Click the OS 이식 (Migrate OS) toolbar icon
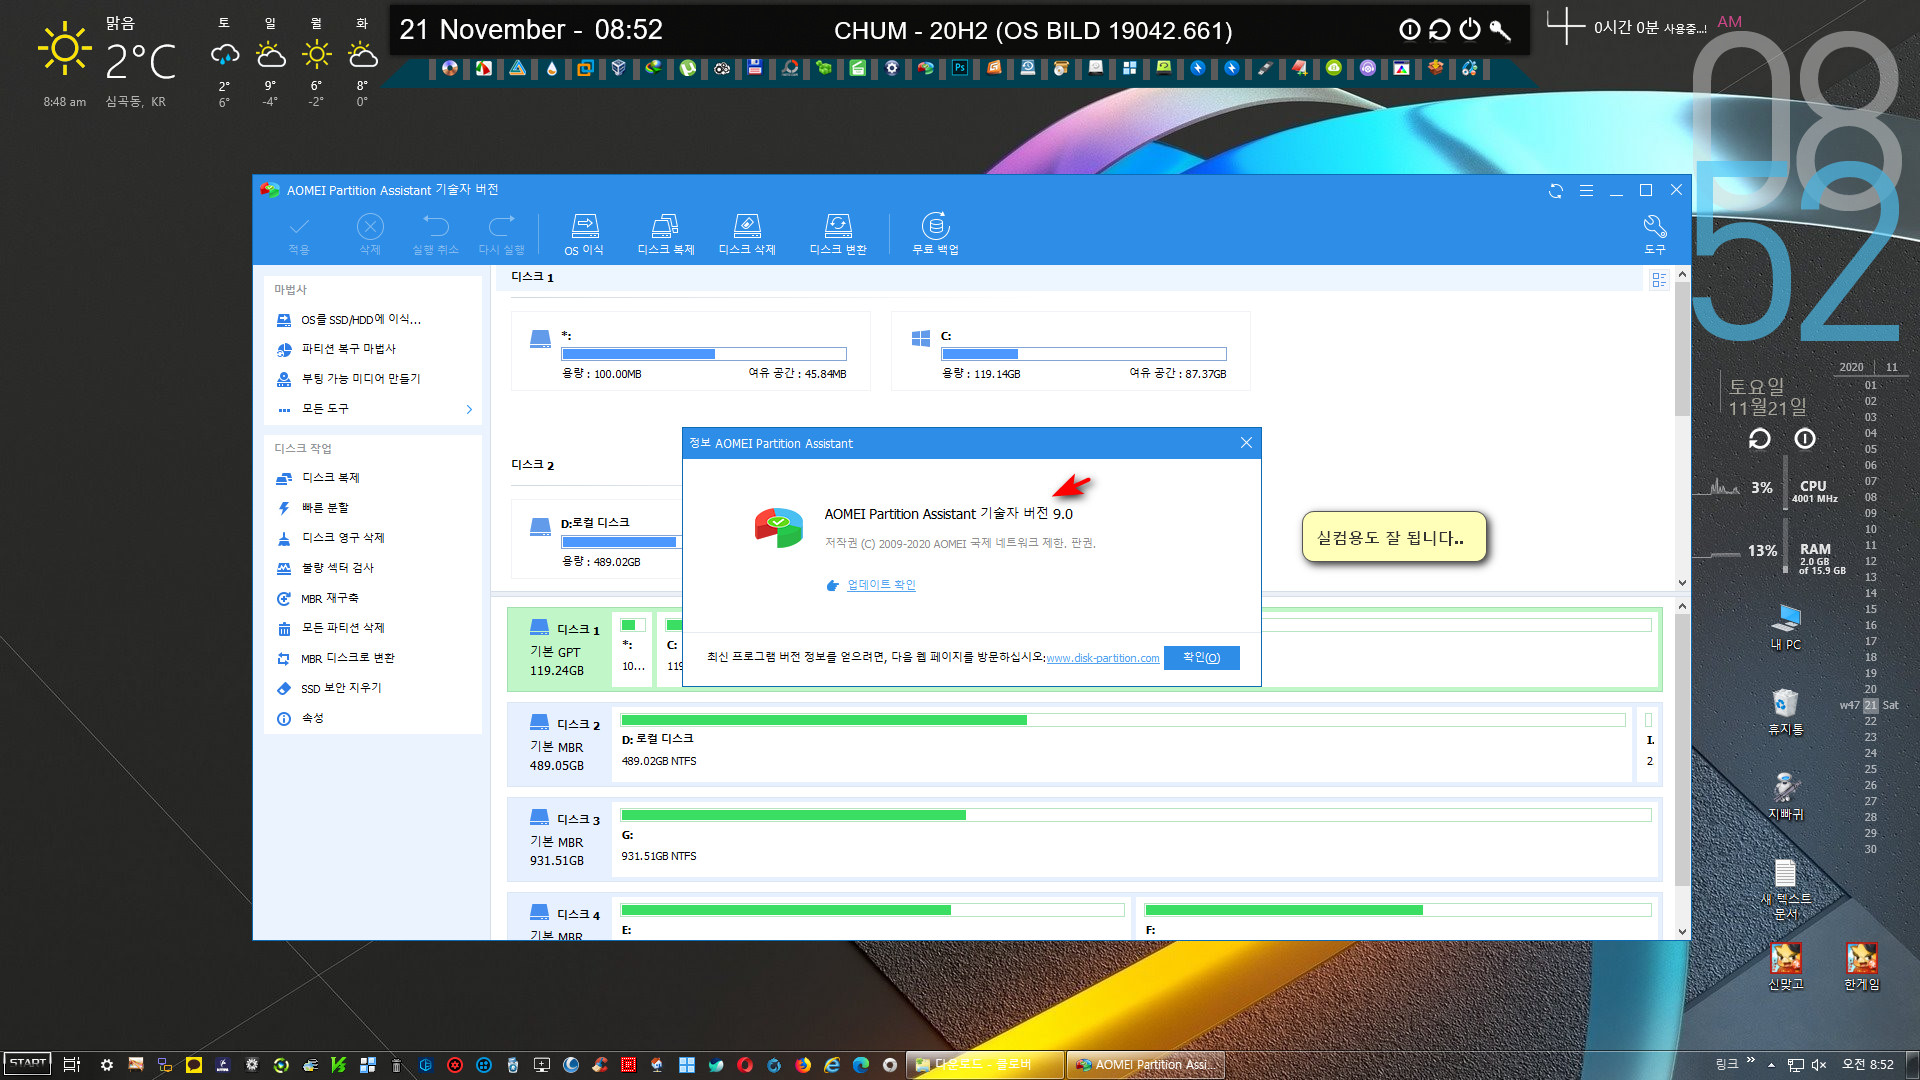1920x1080 pixels. pos(584,234)
